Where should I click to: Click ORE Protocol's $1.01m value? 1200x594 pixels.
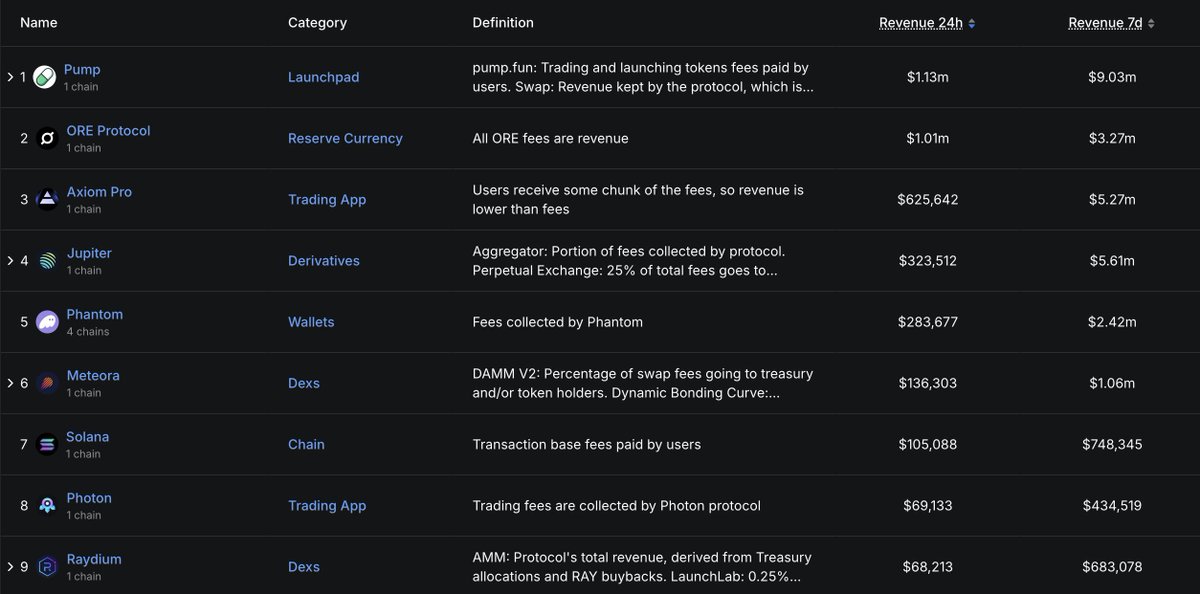point(927,138)
